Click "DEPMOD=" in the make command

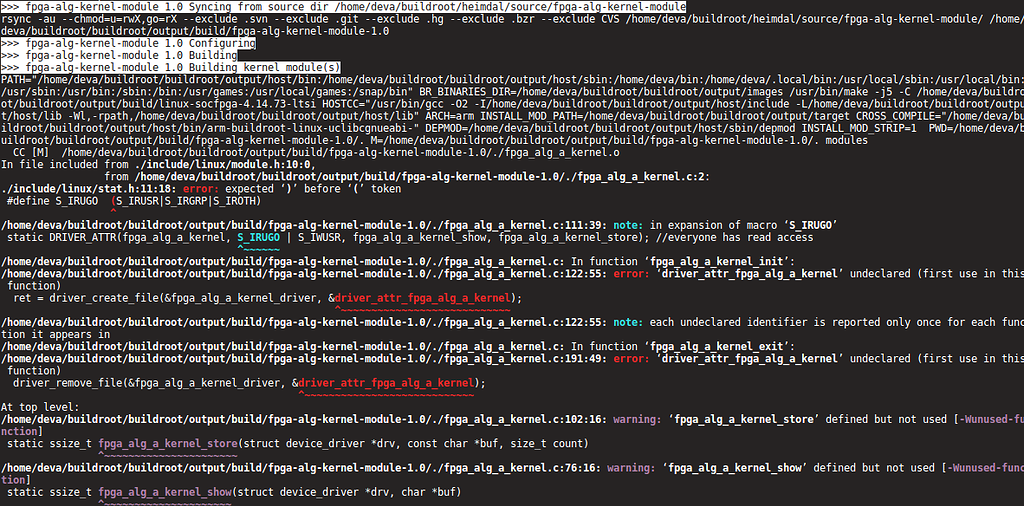click(x=445, y=129)
